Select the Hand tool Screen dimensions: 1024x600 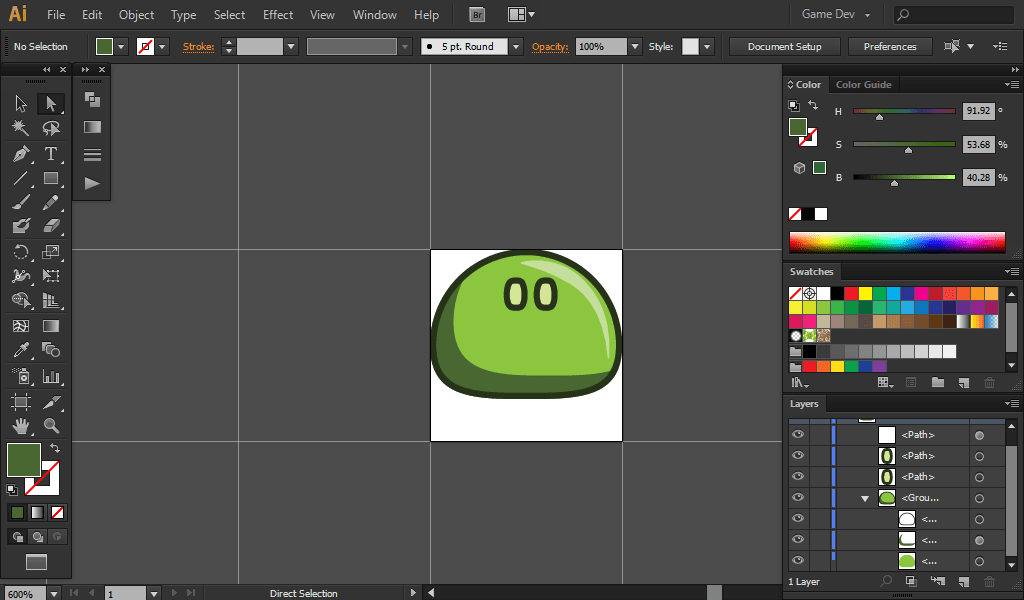tap(21, 426)
